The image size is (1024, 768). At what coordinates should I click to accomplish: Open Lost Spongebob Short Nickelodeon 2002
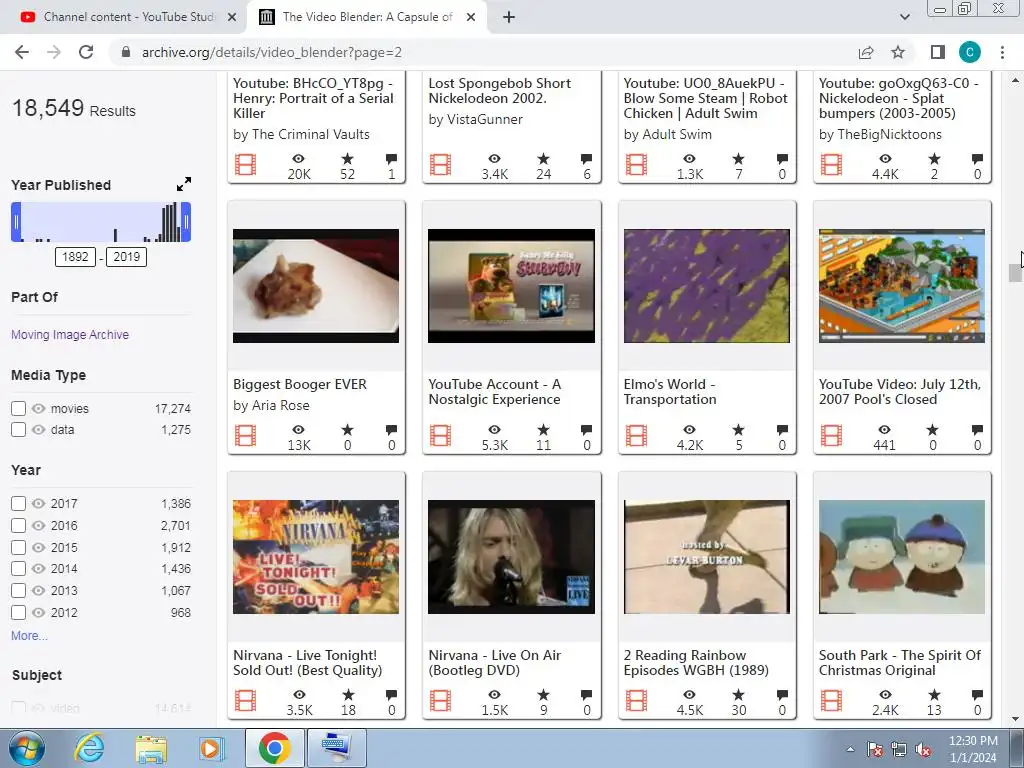(500, 91)
